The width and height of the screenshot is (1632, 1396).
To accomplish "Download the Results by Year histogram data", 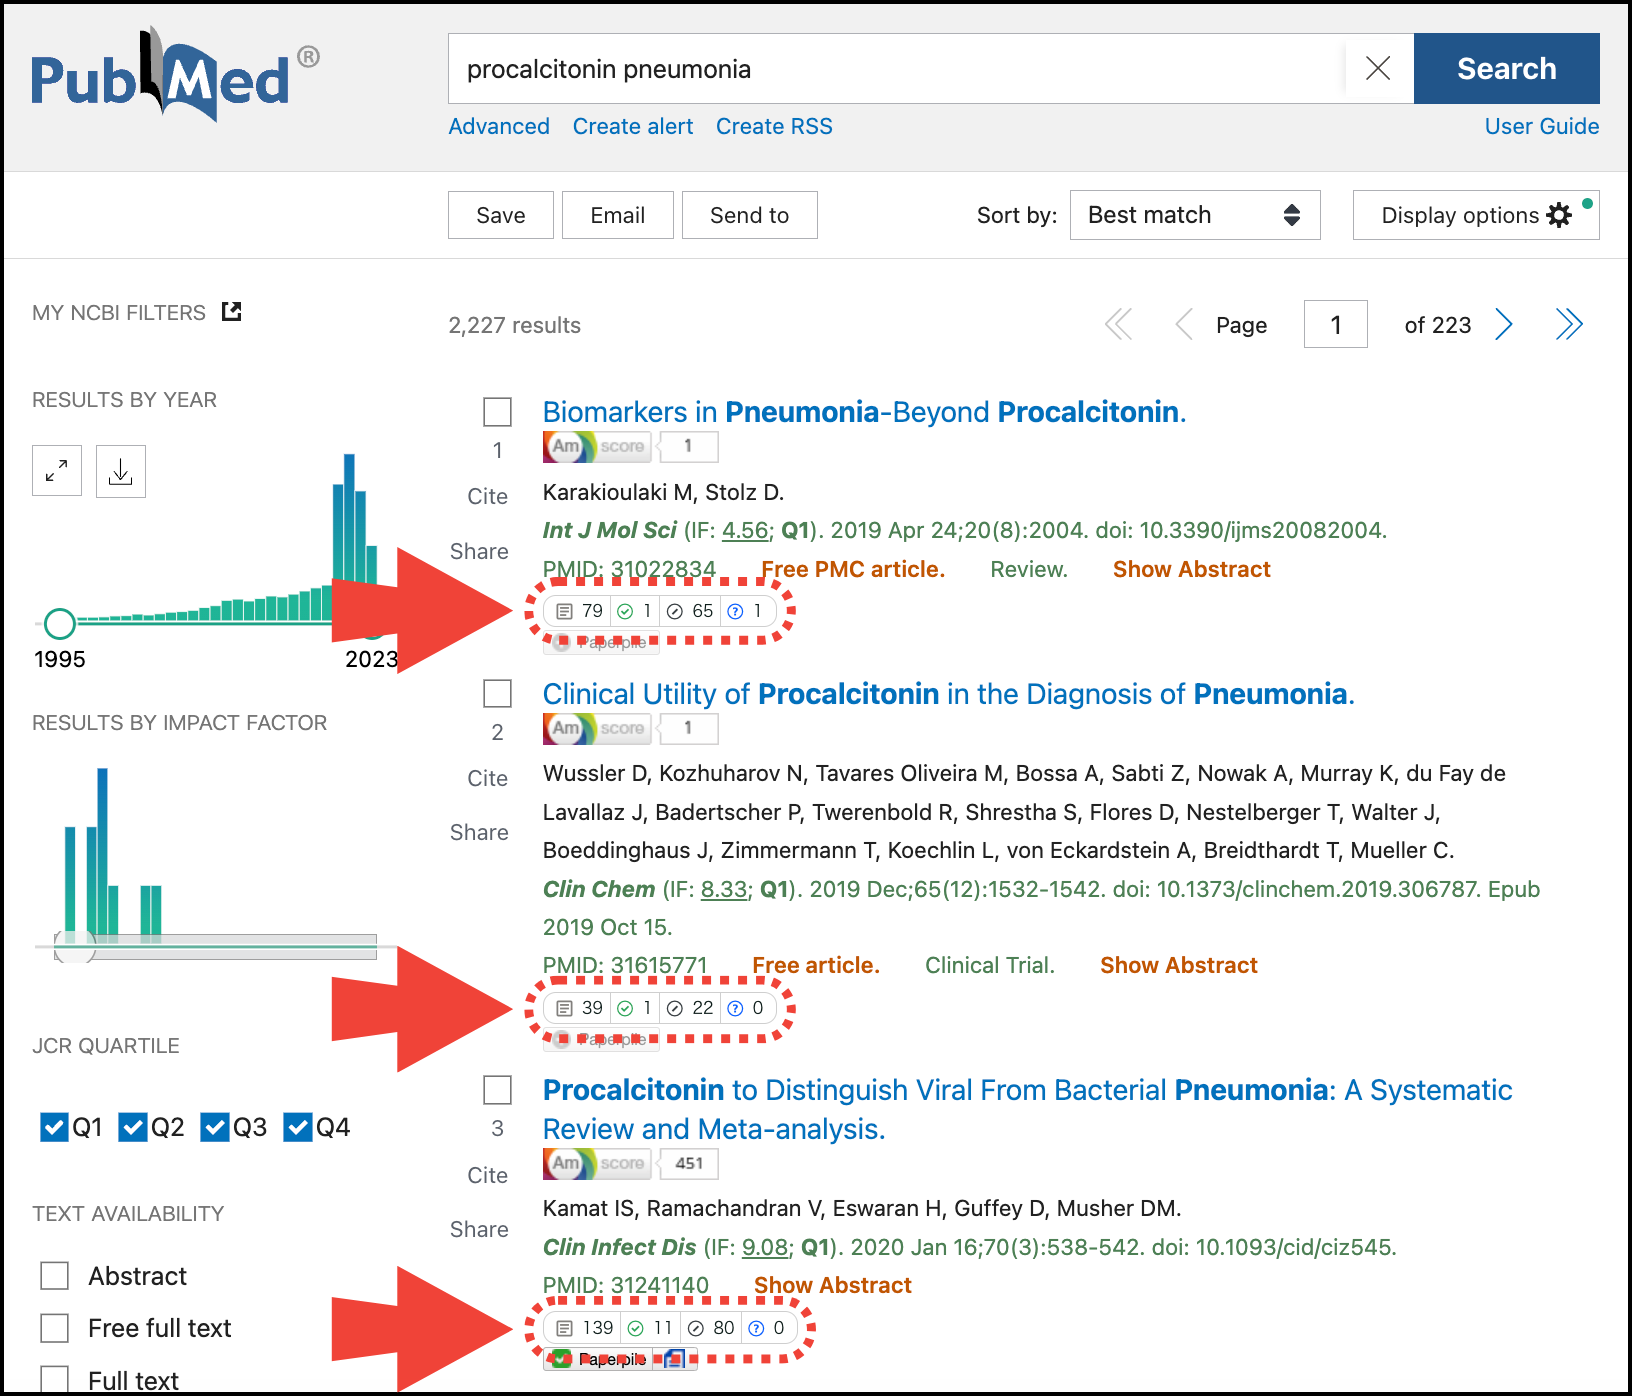I will click(120, 470).
